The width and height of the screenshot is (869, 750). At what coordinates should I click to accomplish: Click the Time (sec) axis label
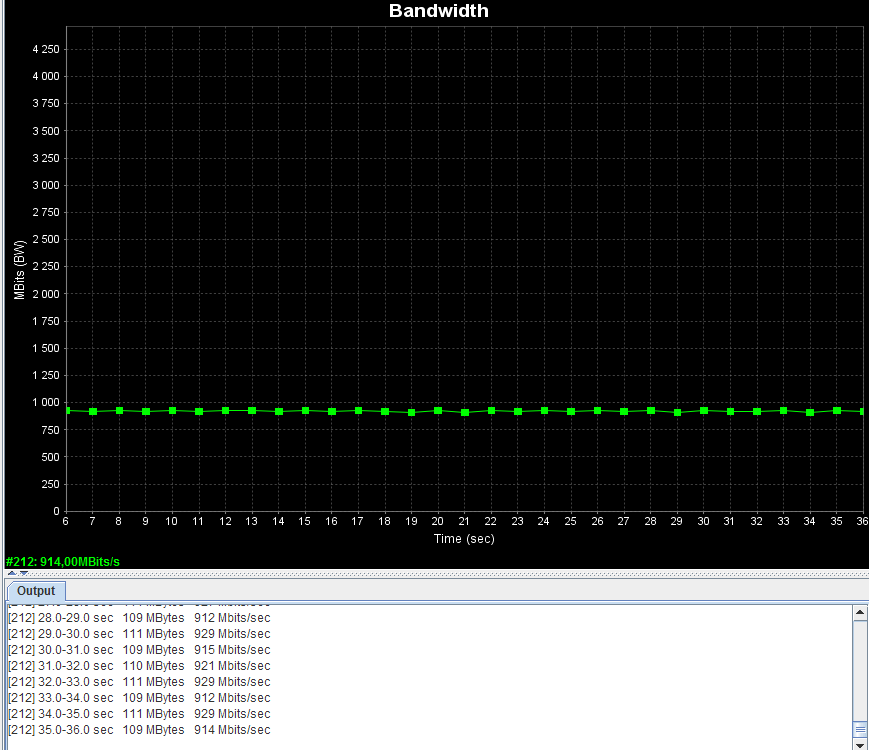click(x=464, y=539)
